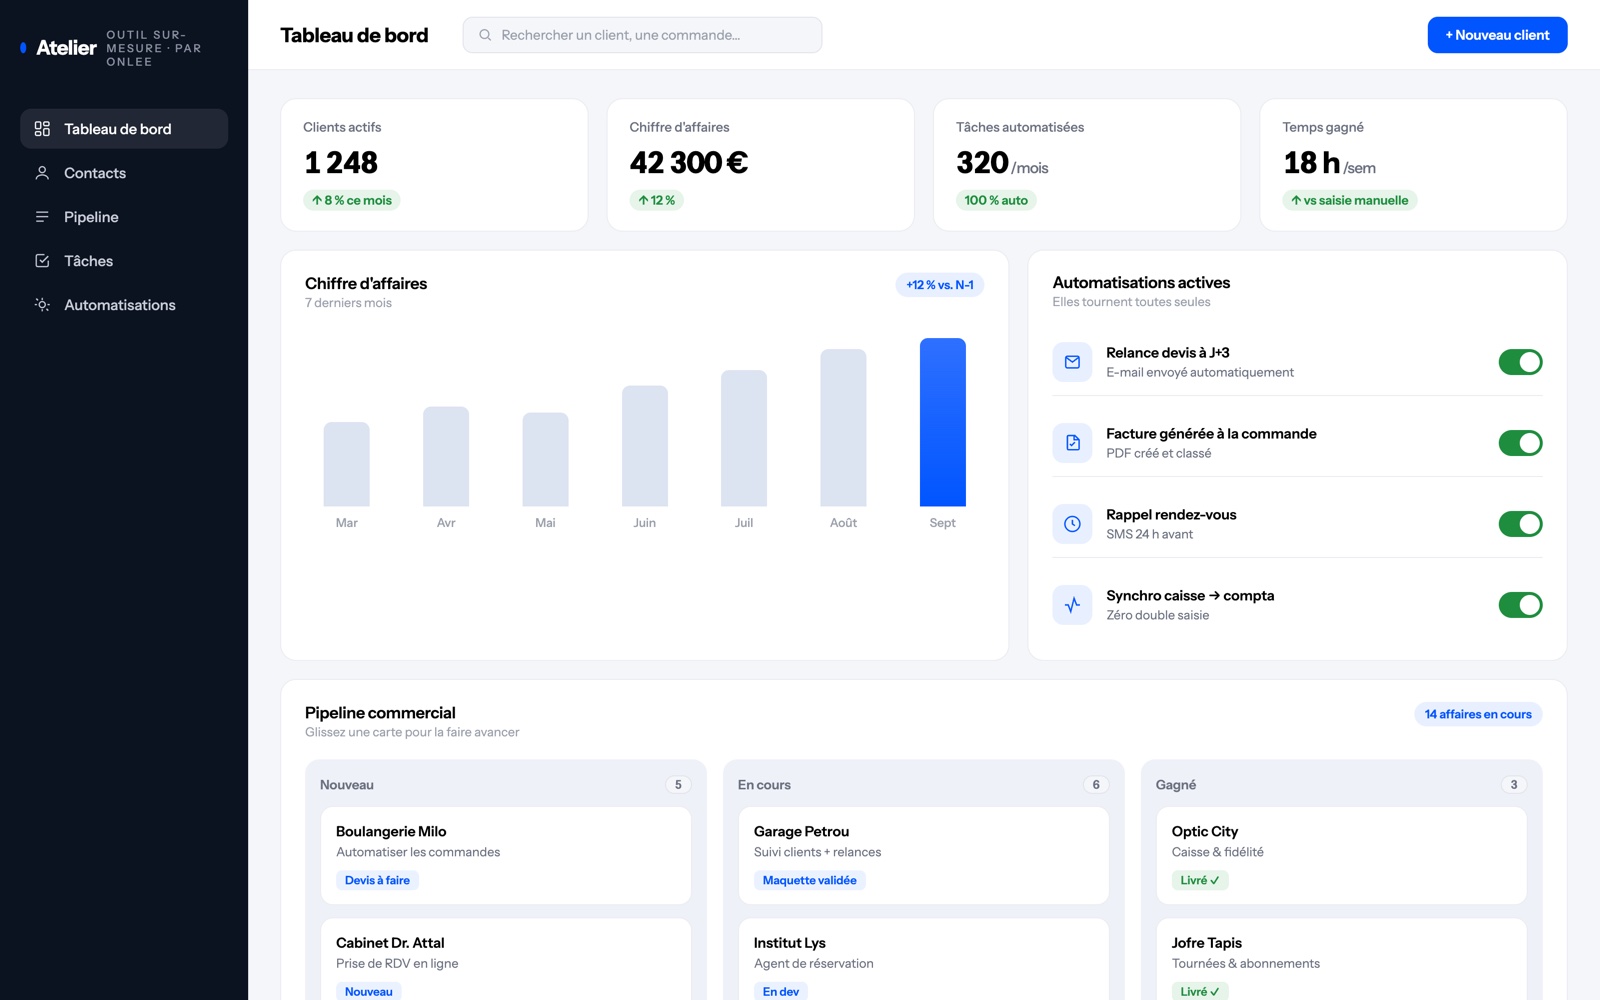
Task: Click the Automatisations actives heading
Action: point(1141,283)
